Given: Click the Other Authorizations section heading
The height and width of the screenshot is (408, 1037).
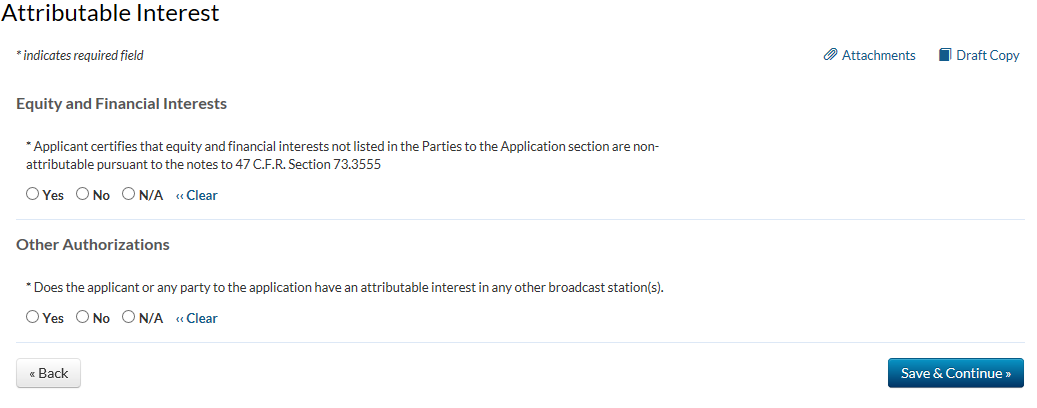Looking at the screenshot, I should click(93, 245).
